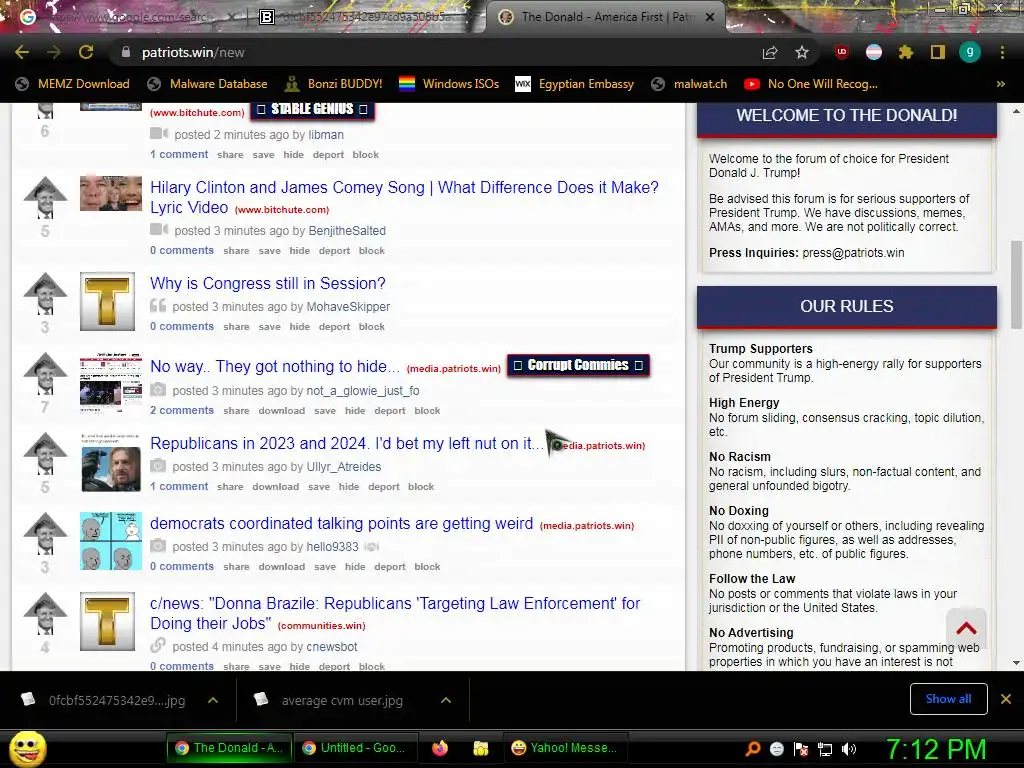Open thumbnail of Republicans in 2023 post

111,462
